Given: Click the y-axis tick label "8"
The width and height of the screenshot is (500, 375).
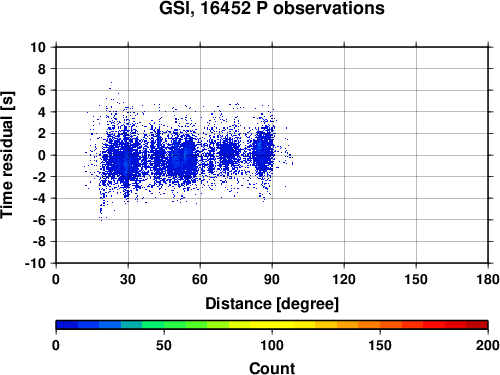Looking at the screenshot, I should click(42, 69).
